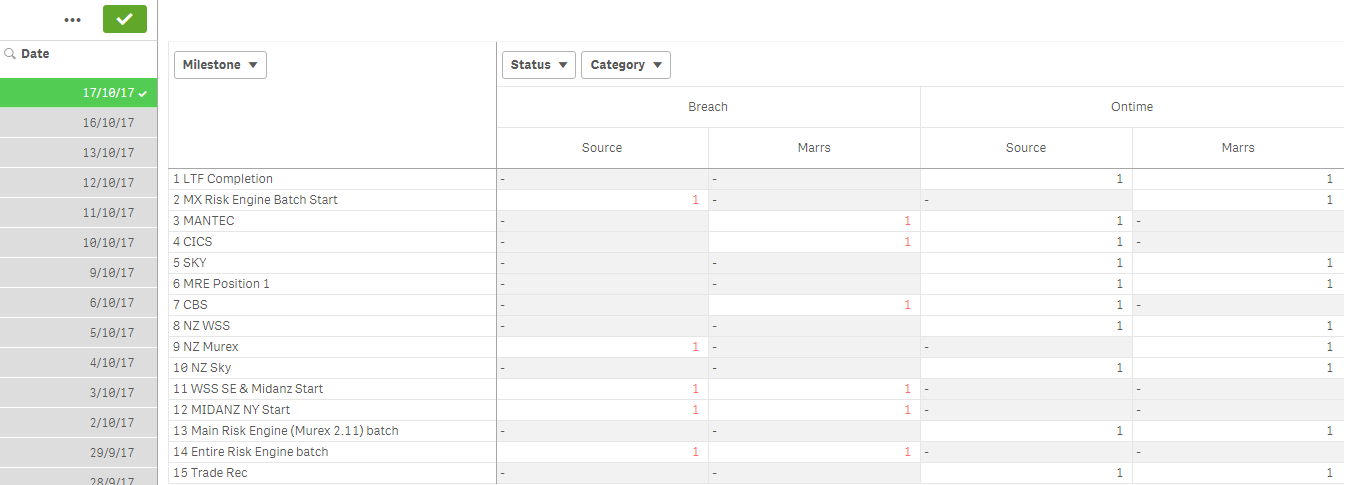
Task: Open the Category dimension dropdown
Action: coord(625,65)
